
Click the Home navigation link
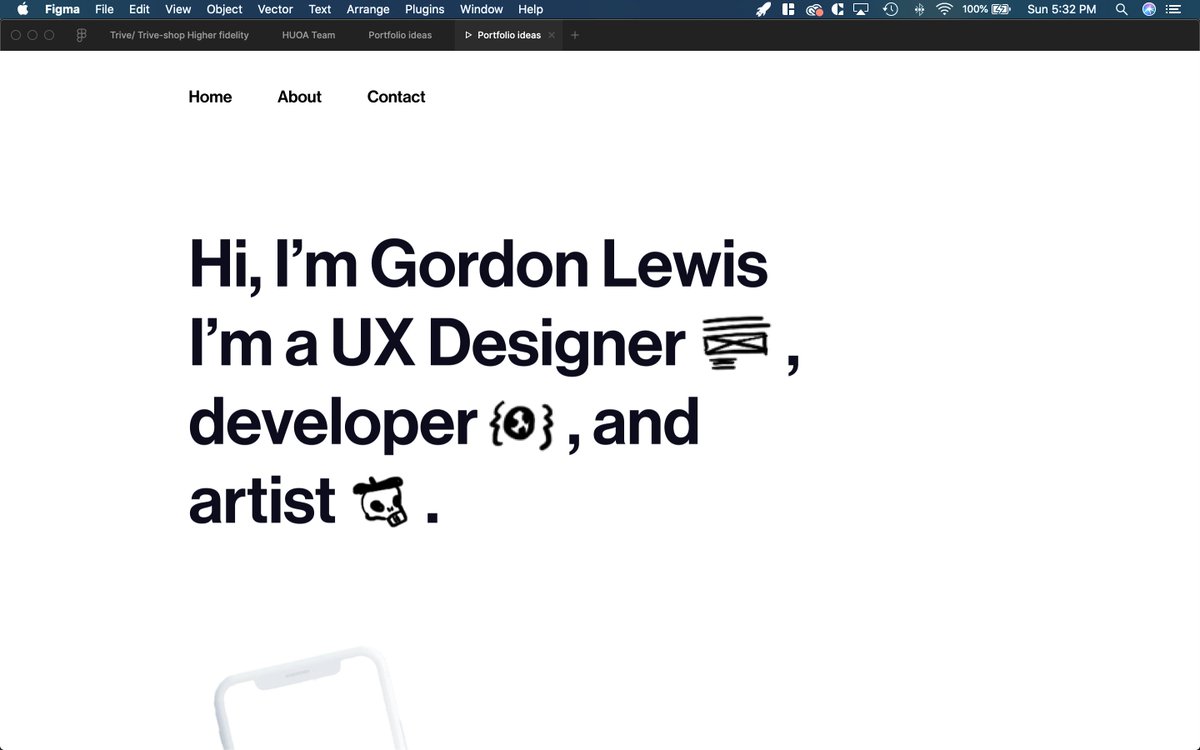pyautogui.click(x=210, y=97)
